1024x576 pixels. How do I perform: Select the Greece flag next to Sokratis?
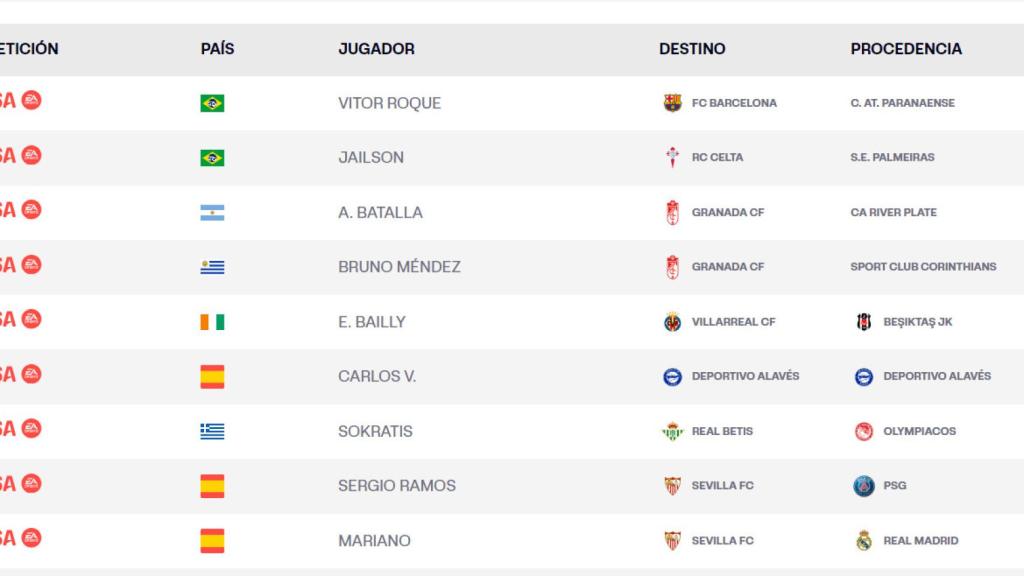click(211, 431)
